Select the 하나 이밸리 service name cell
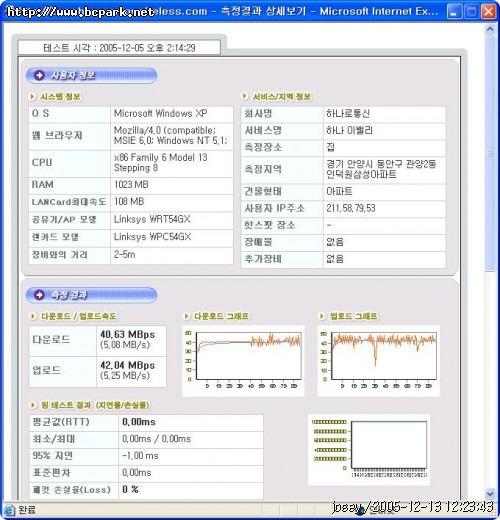 [384, 131]
